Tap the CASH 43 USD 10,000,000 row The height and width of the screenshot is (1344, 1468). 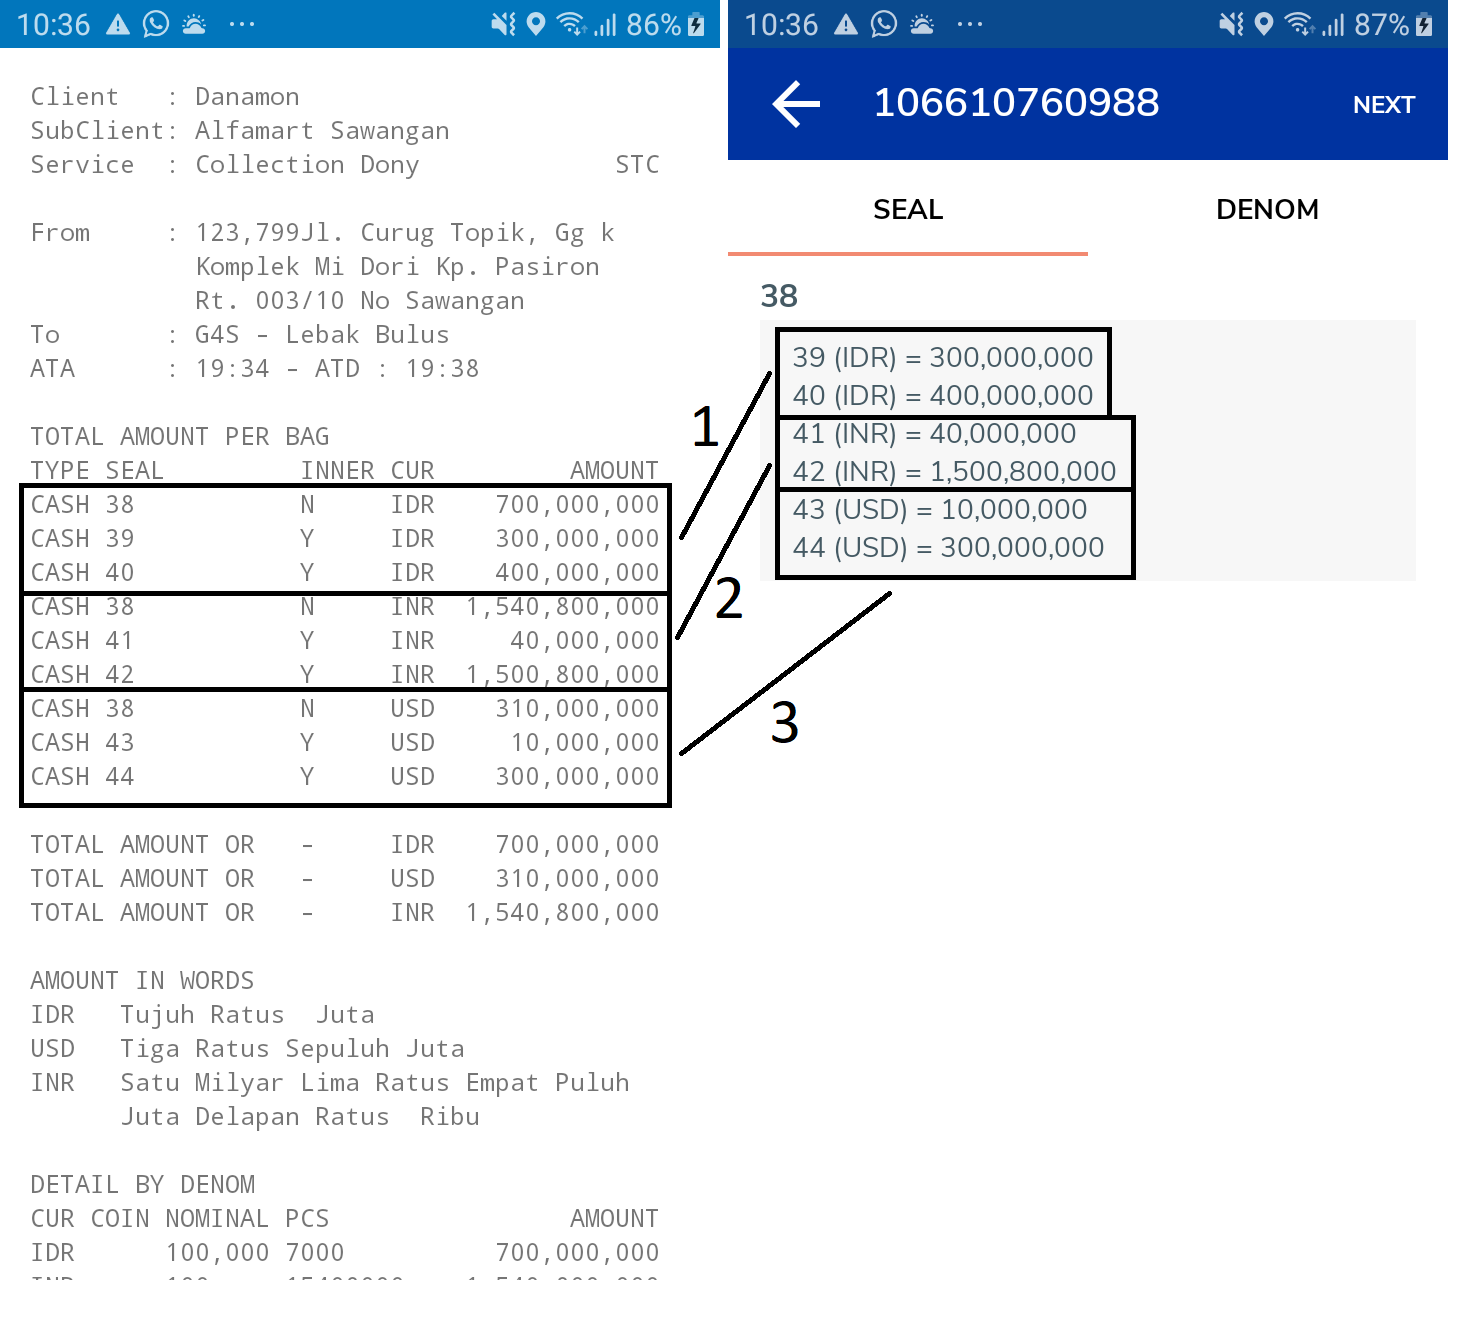point(345,743)
